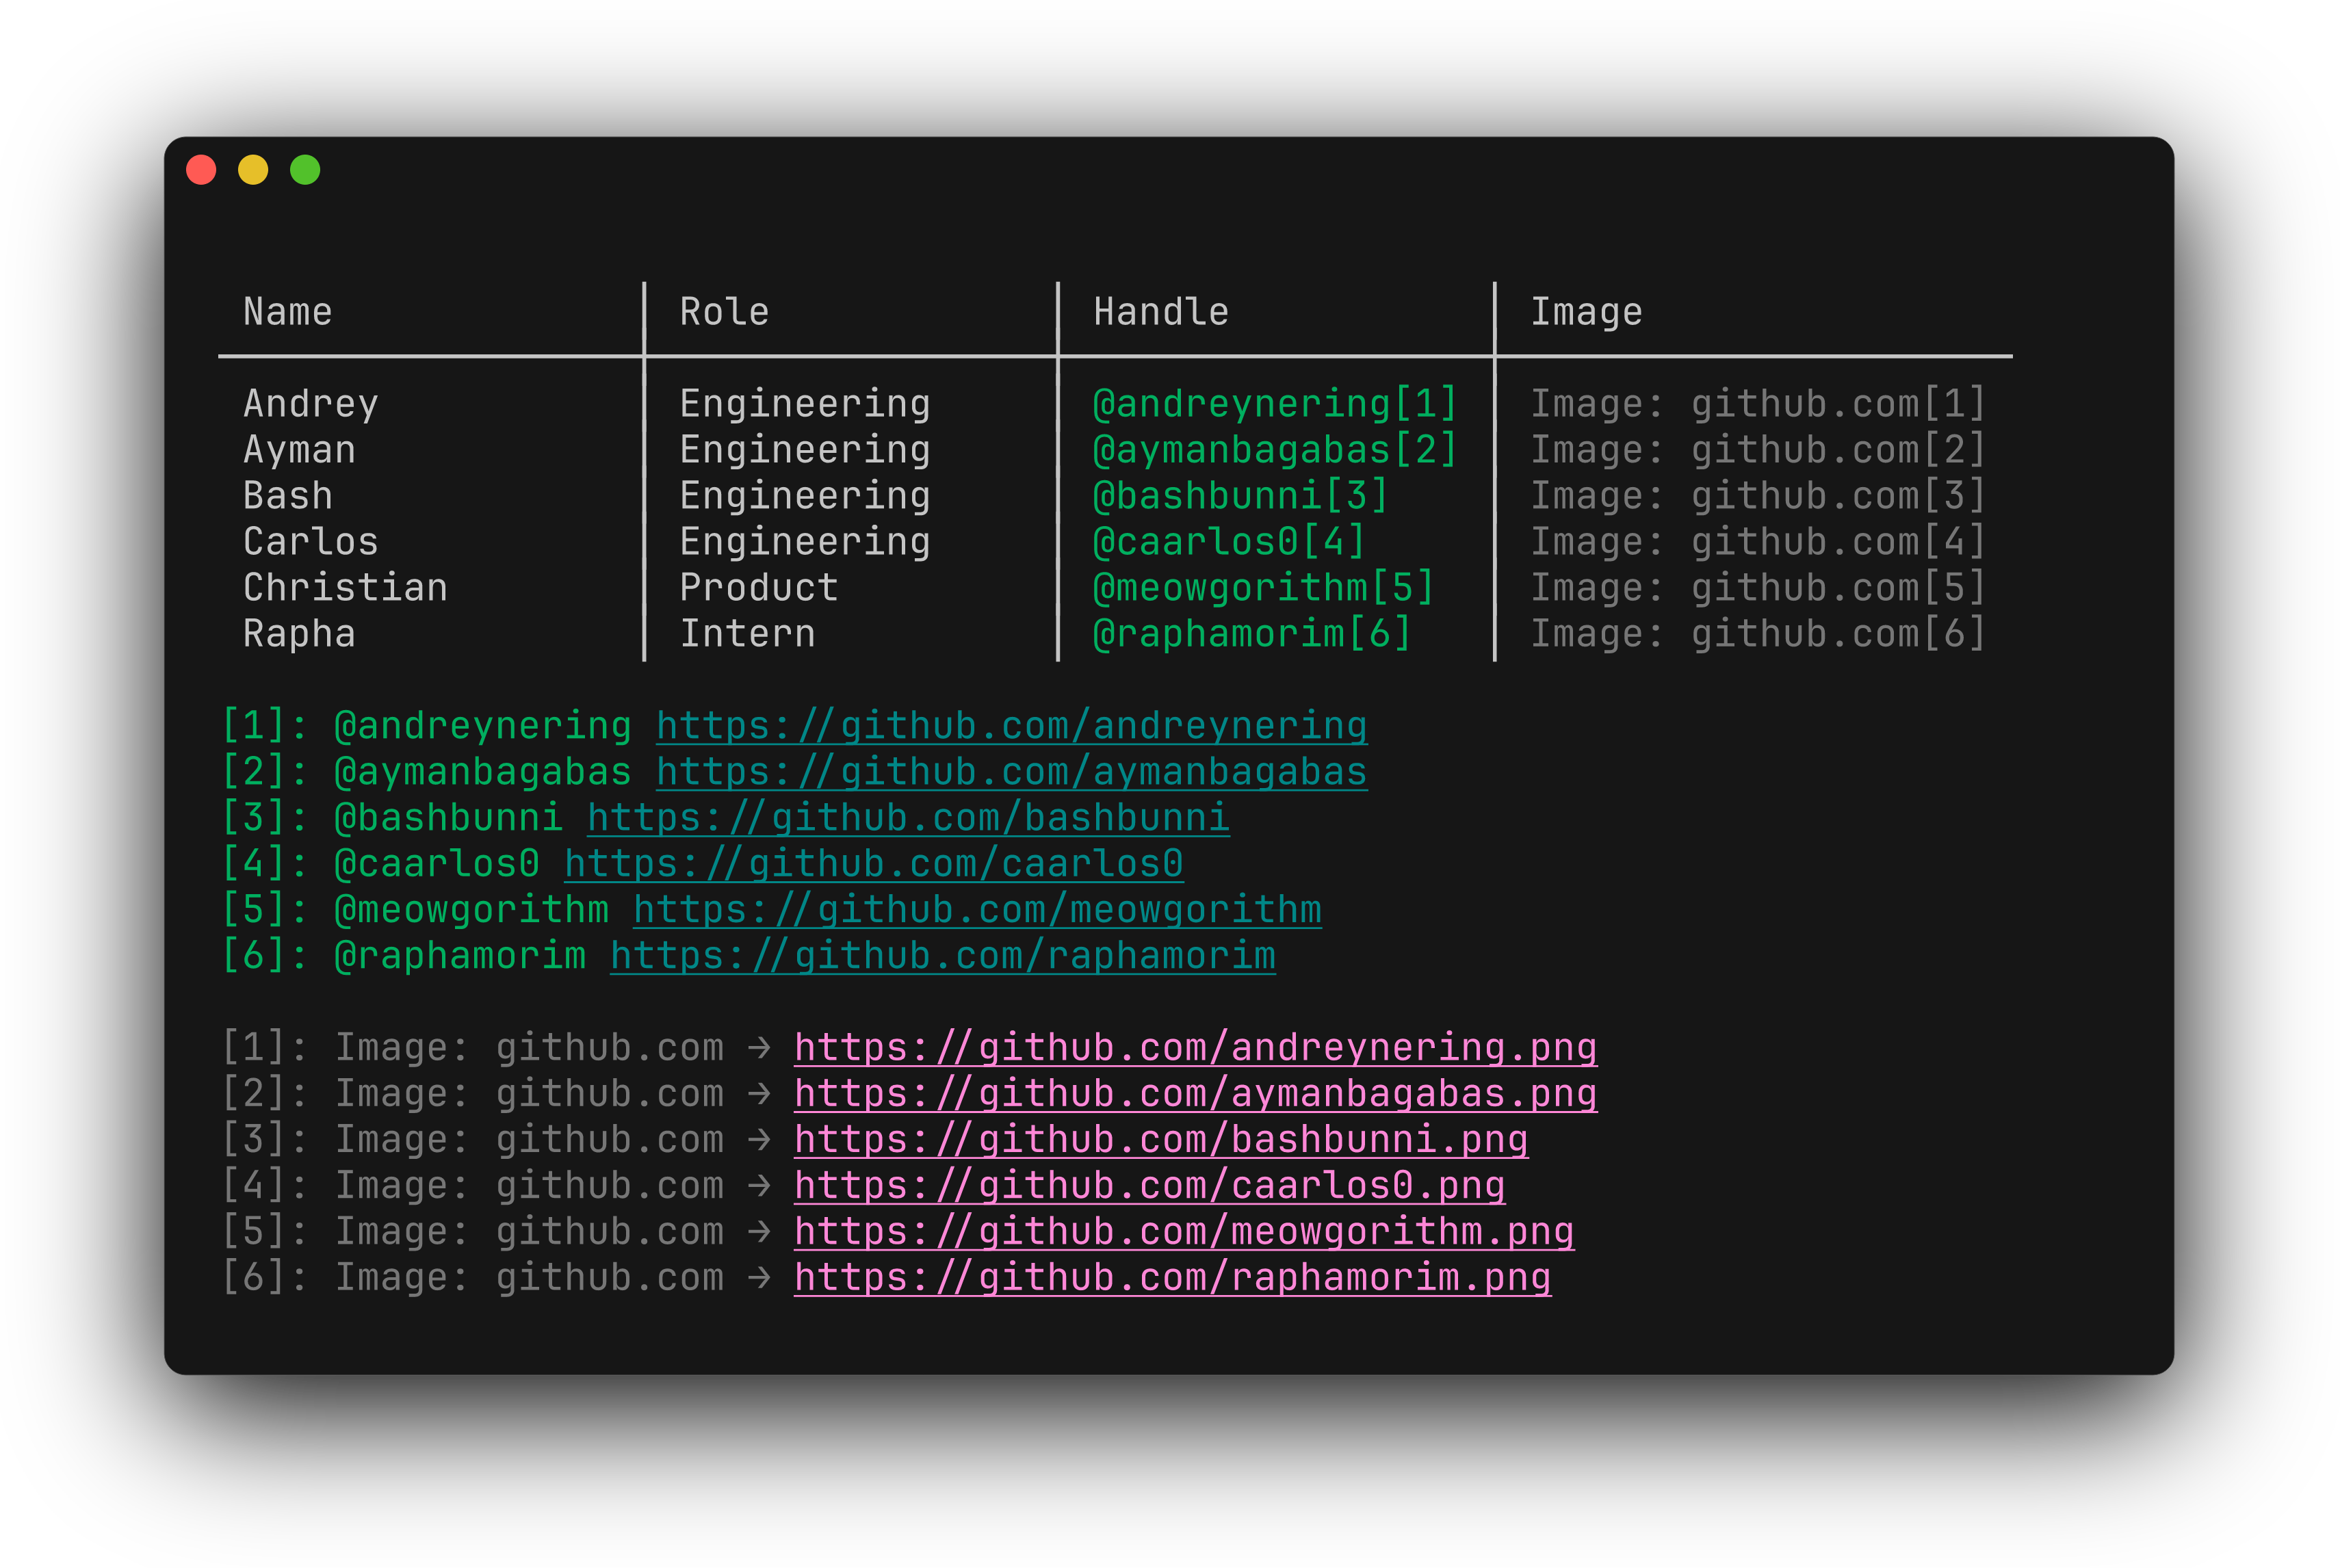Click the green footnote text @aymanbagabas
Screen dimensions: 2340x1568
point(483,772)
